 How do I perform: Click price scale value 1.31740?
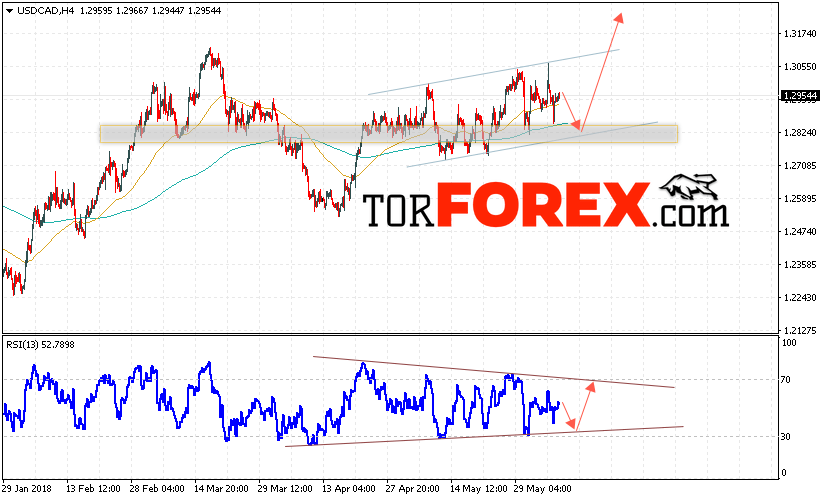800,34
